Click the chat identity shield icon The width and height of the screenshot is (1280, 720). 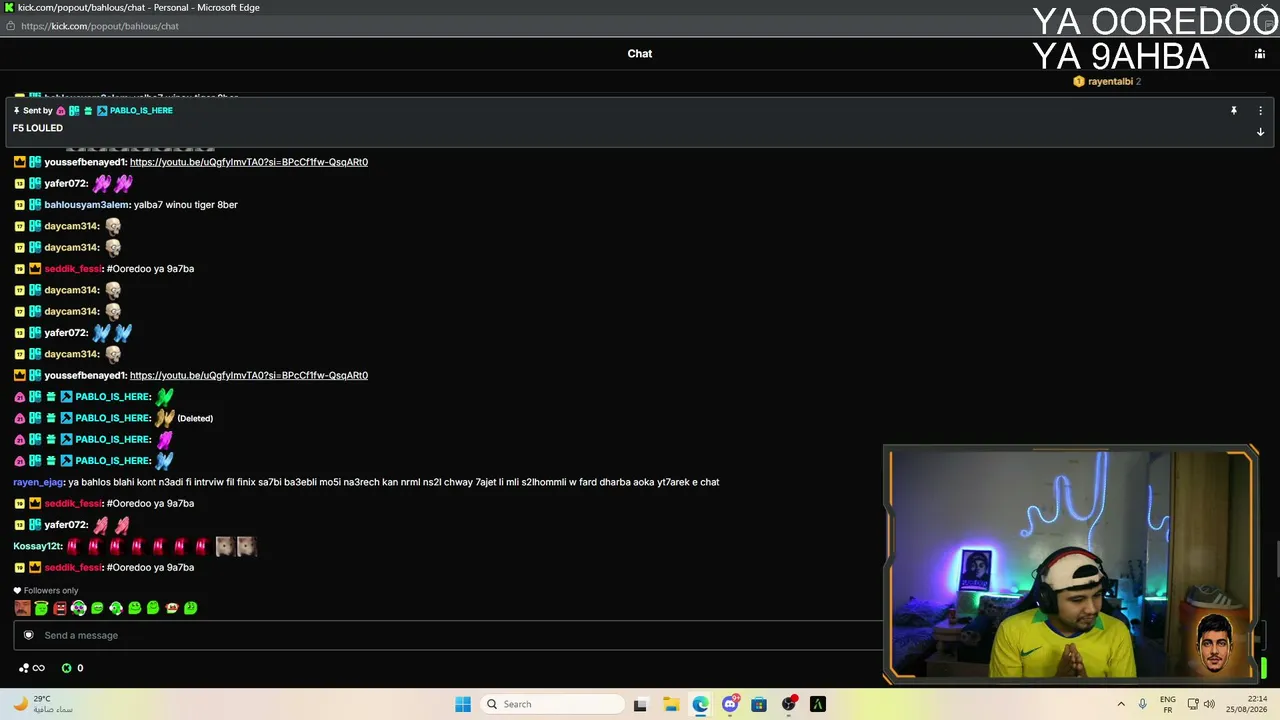tap(29, 635)
